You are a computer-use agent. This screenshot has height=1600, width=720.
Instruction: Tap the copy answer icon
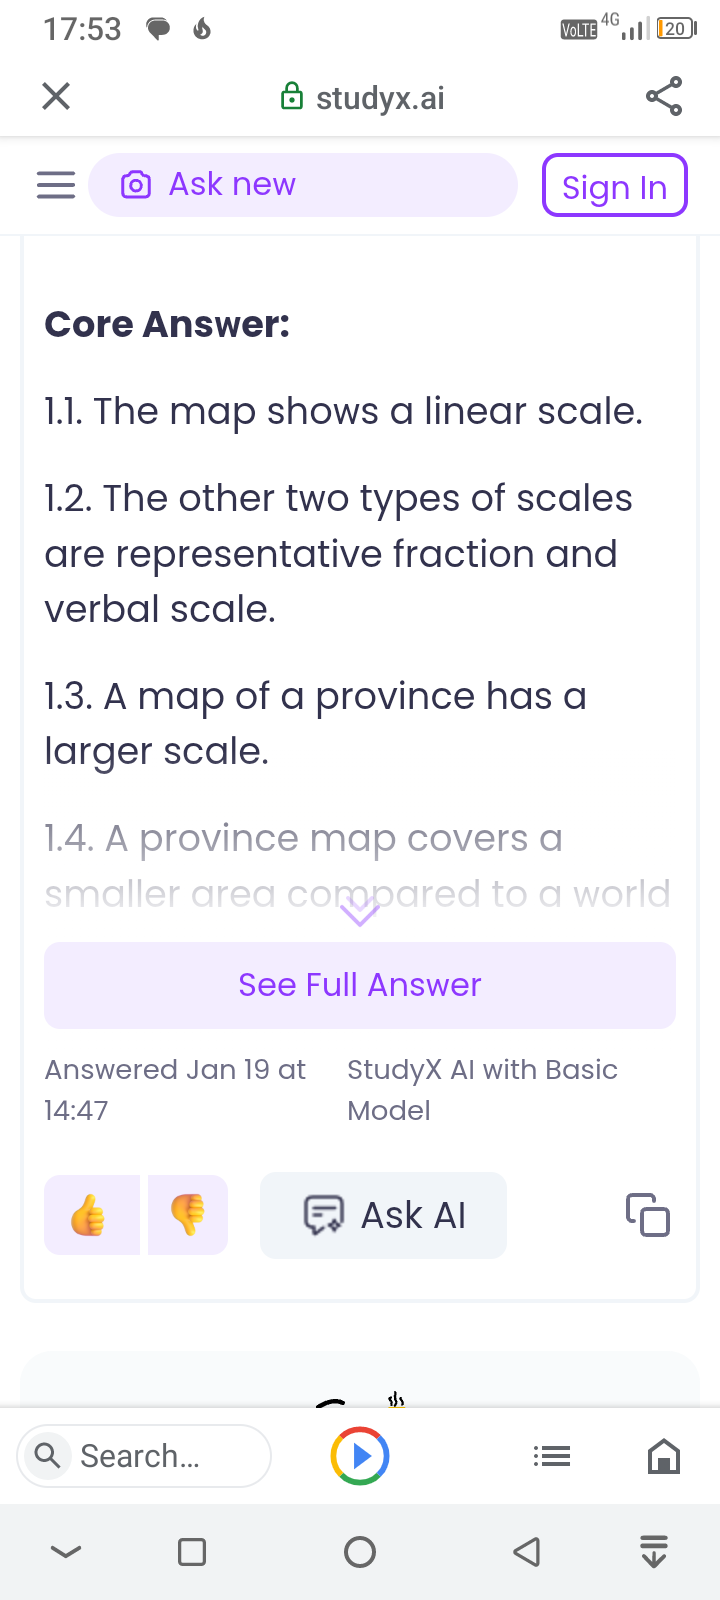click(647, 1215)
